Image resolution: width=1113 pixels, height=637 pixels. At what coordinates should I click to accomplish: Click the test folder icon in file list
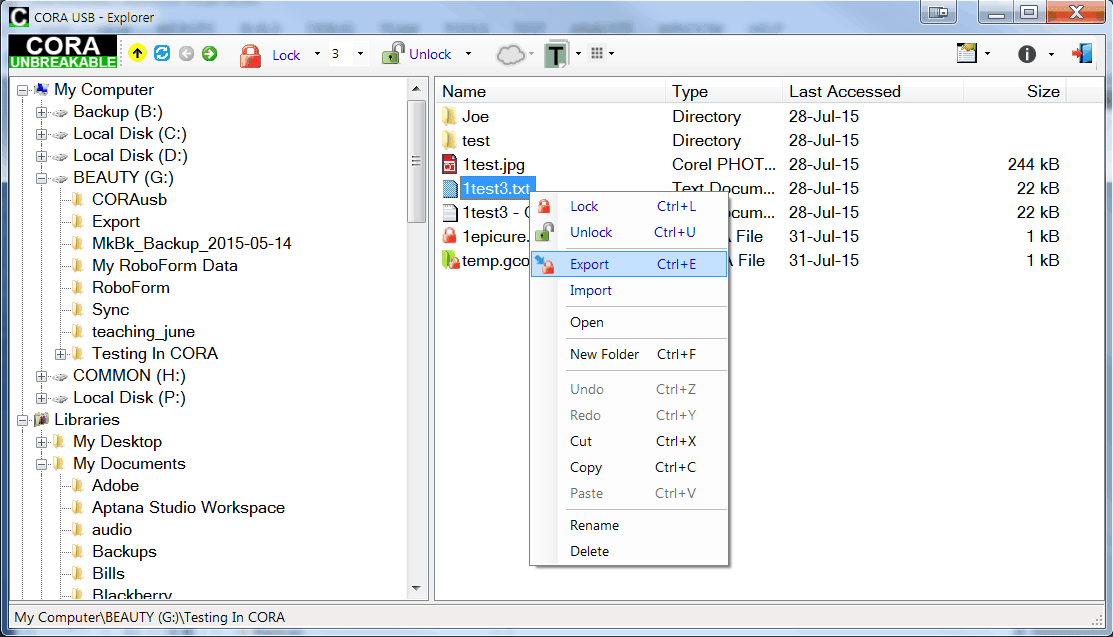click(449, 141)
